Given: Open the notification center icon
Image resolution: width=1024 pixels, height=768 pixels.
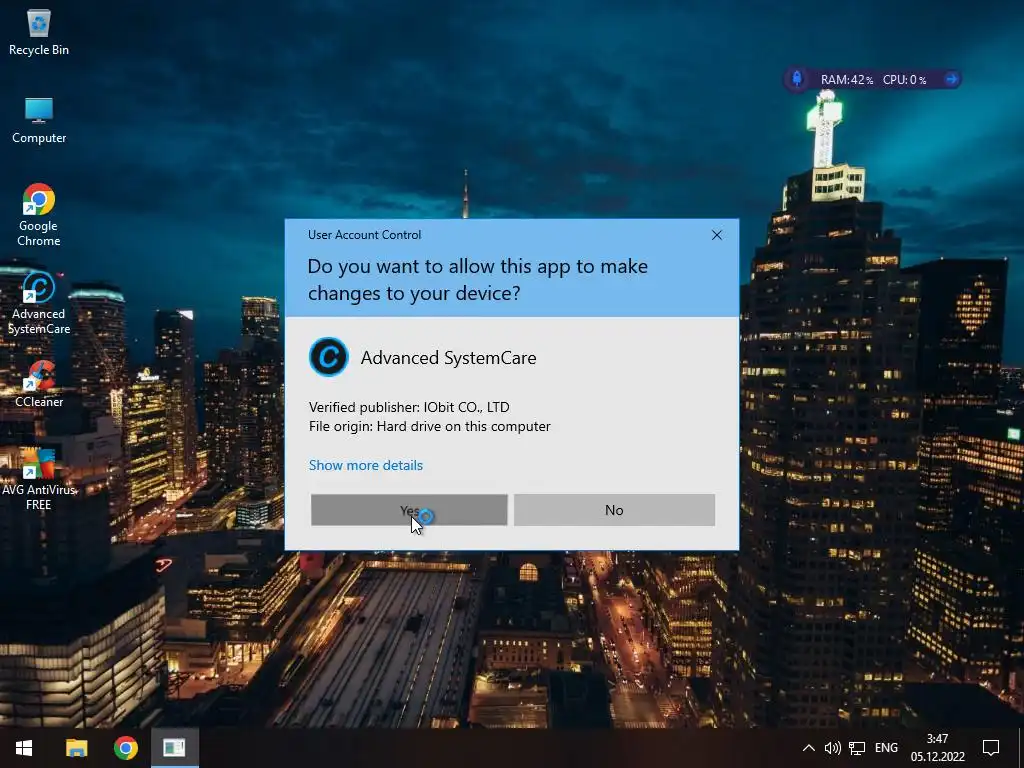Looking at the screenshot, I should pos(991,748).
